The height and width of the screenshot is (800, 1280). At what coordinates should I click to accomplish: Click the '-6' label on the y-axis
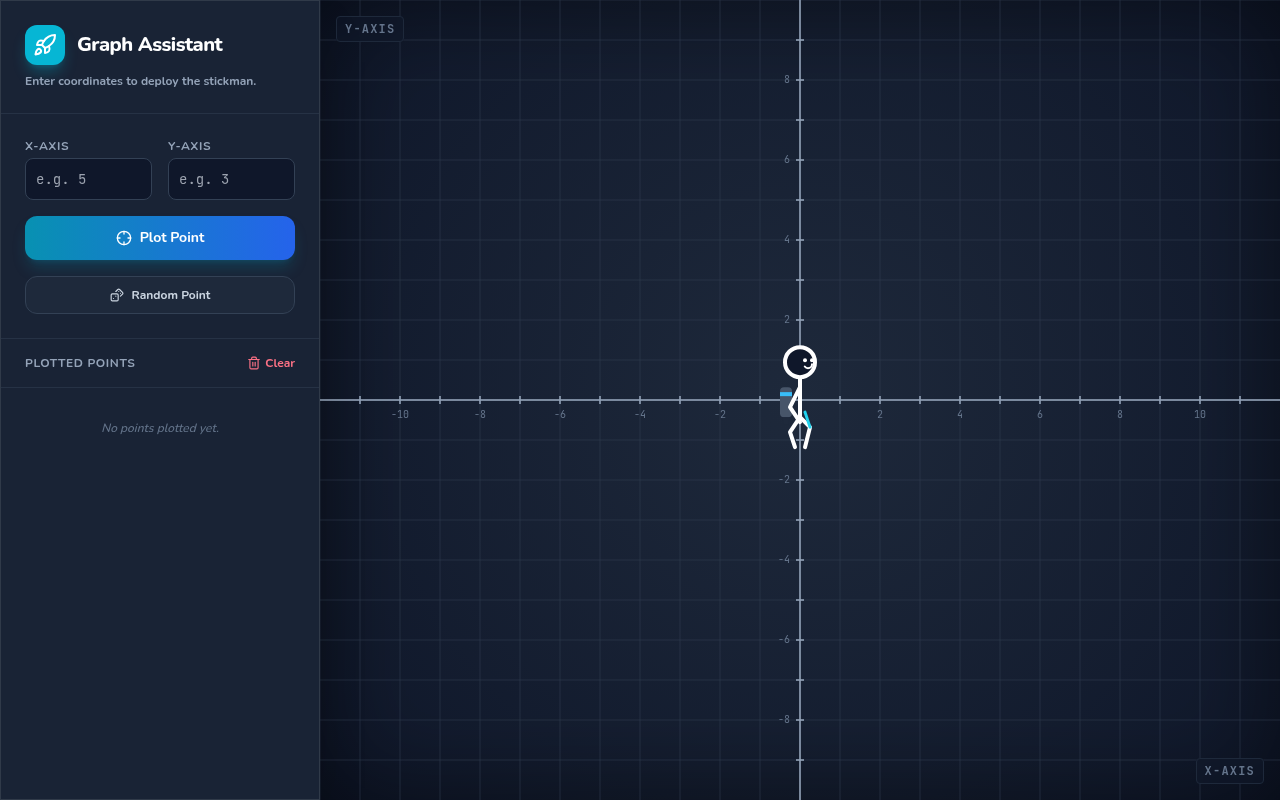click(x=785, y=640)
